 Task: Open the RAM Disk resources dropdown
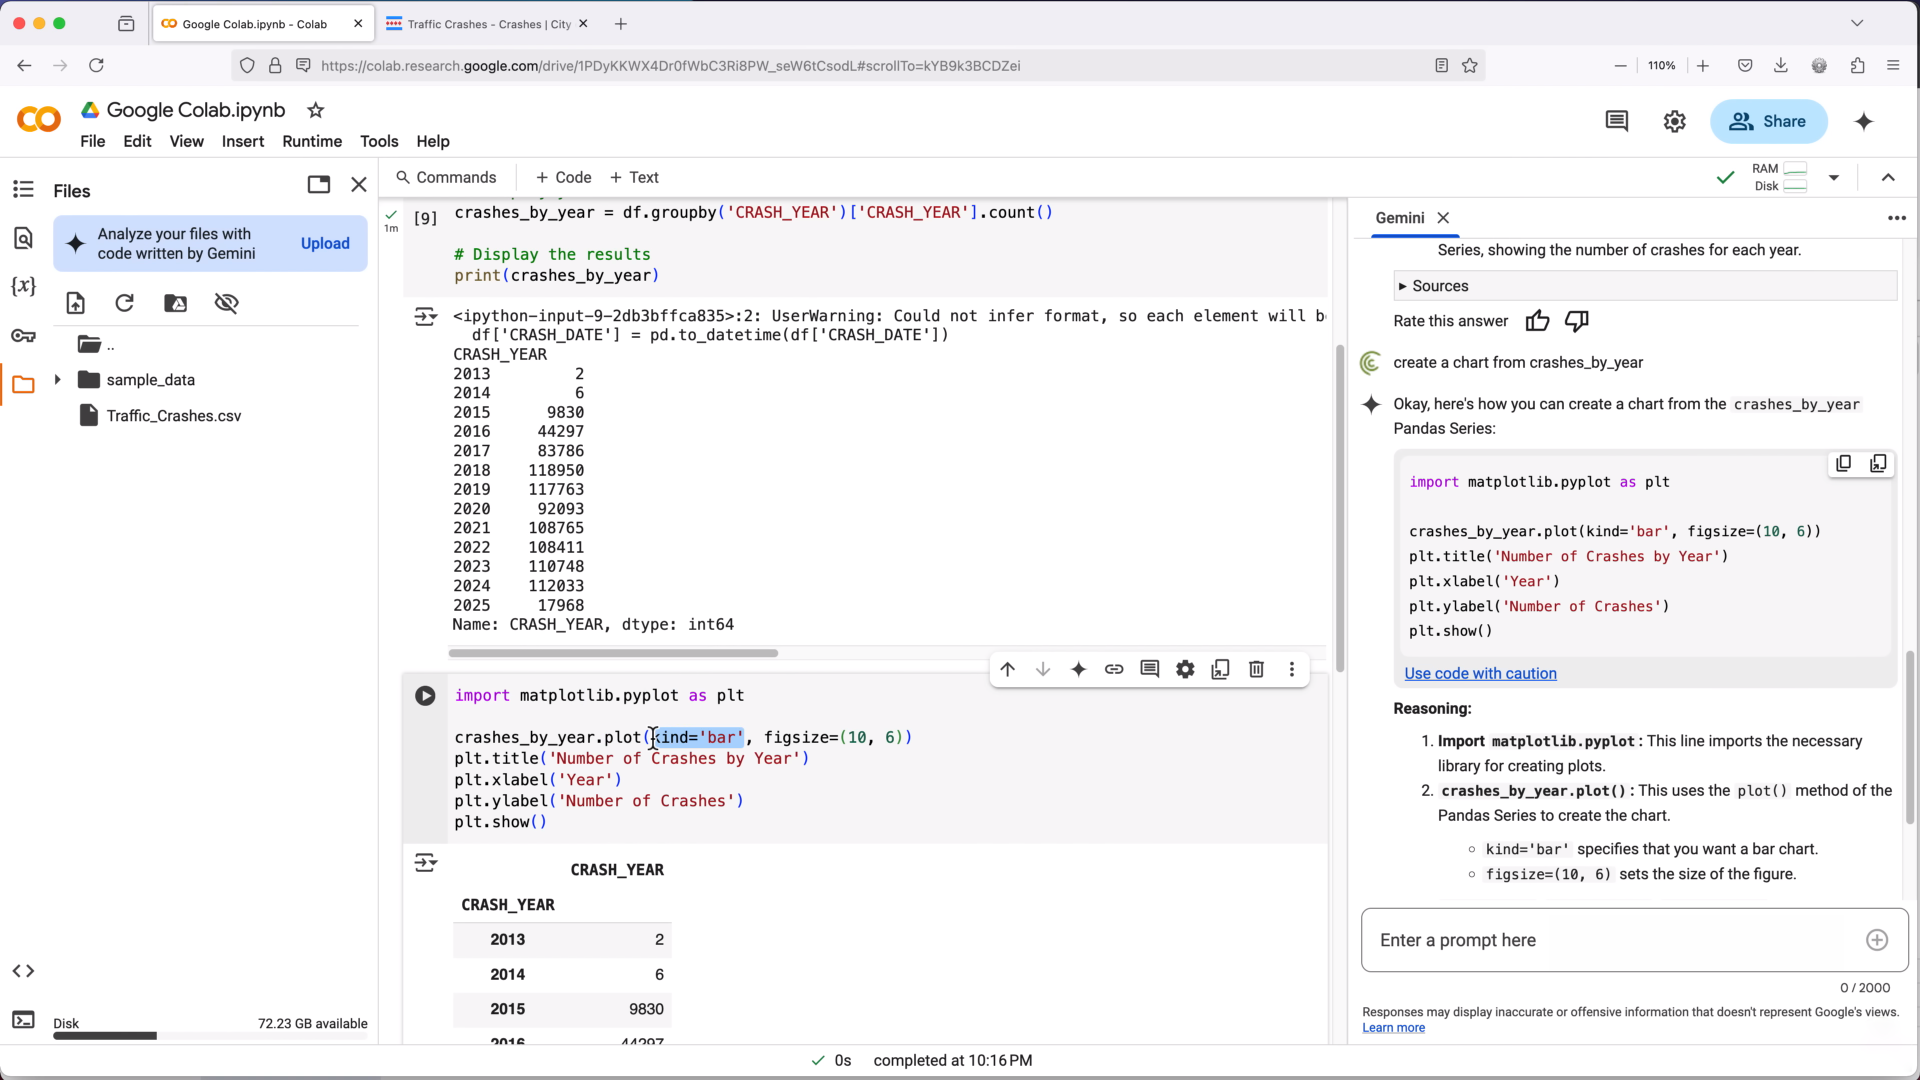coord(1834,178)
